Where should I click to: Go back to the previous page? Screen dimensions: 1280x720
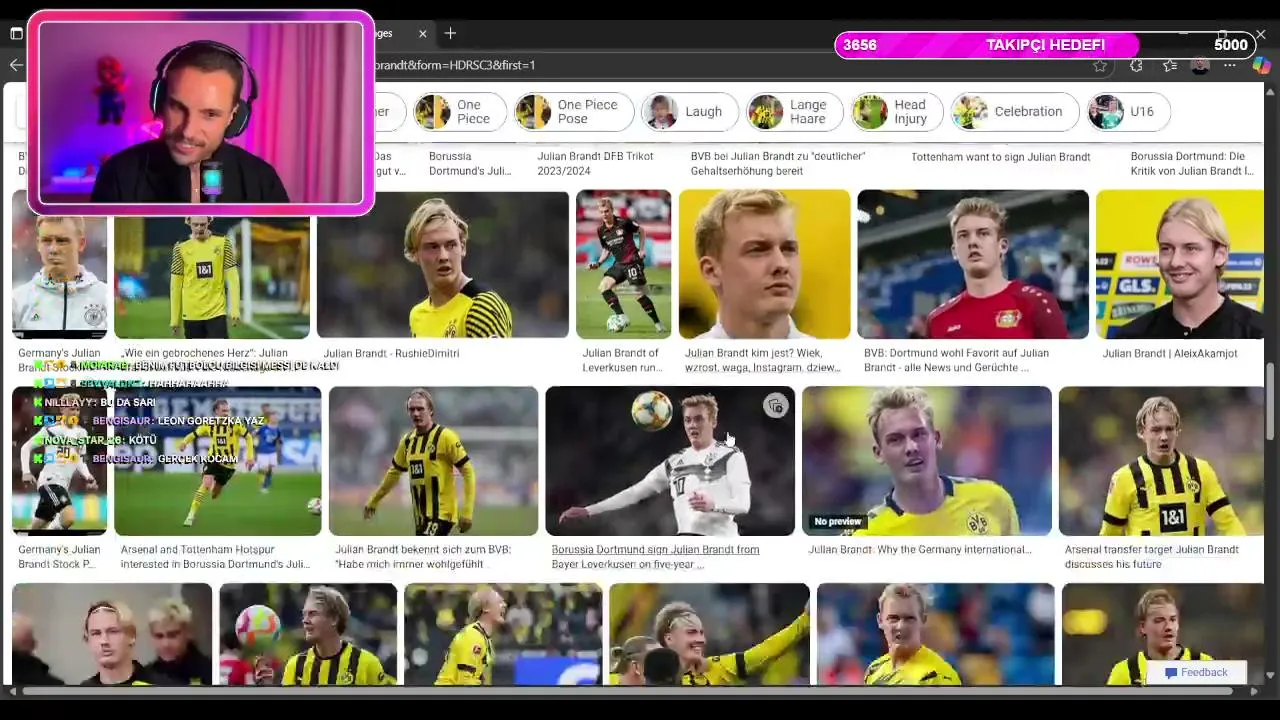[16, 65]
